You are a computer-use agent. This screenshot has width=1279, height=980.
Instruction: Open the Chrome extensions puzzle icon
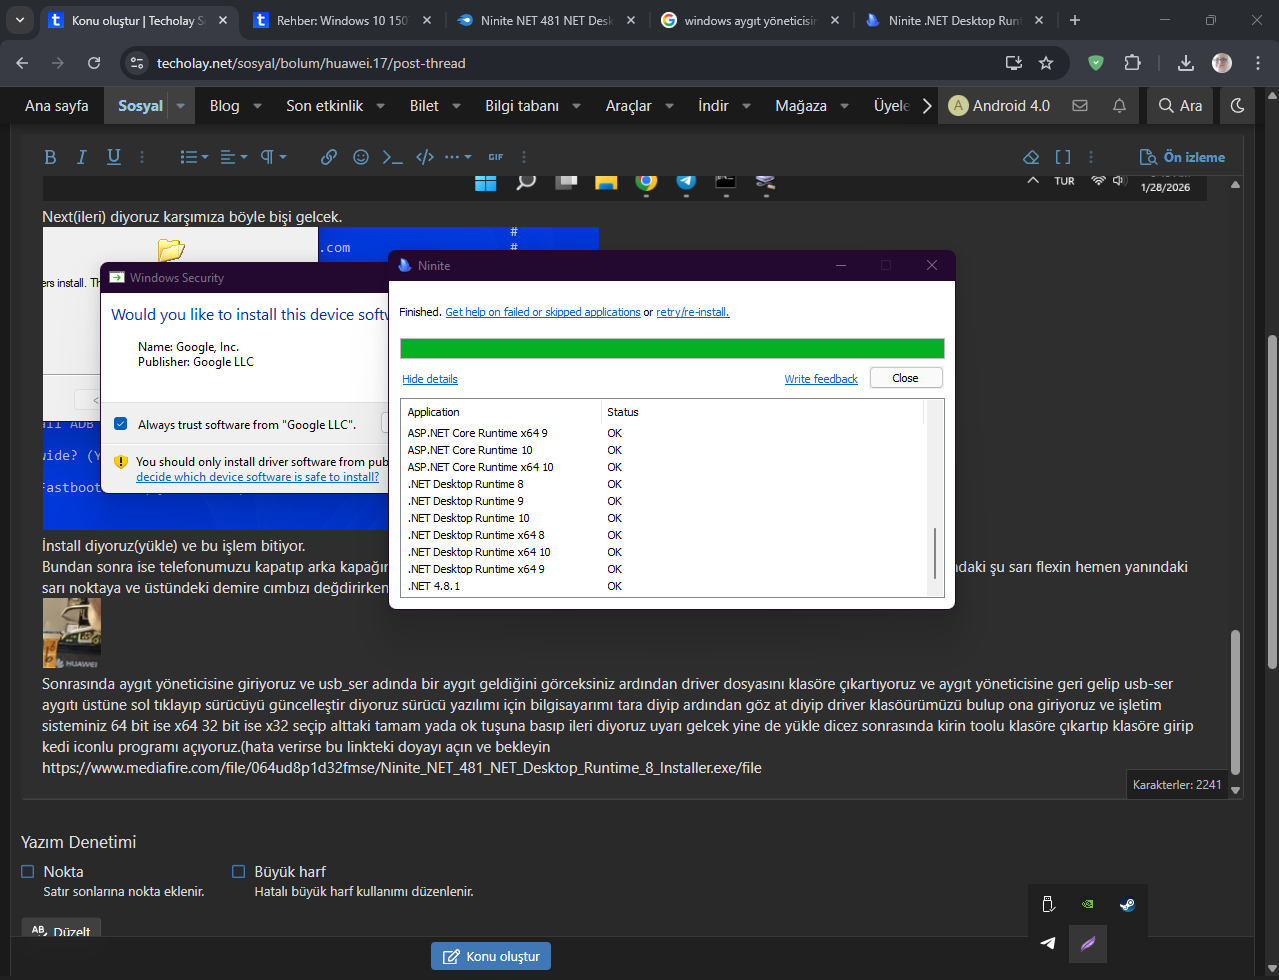[x=1132, y=63]
